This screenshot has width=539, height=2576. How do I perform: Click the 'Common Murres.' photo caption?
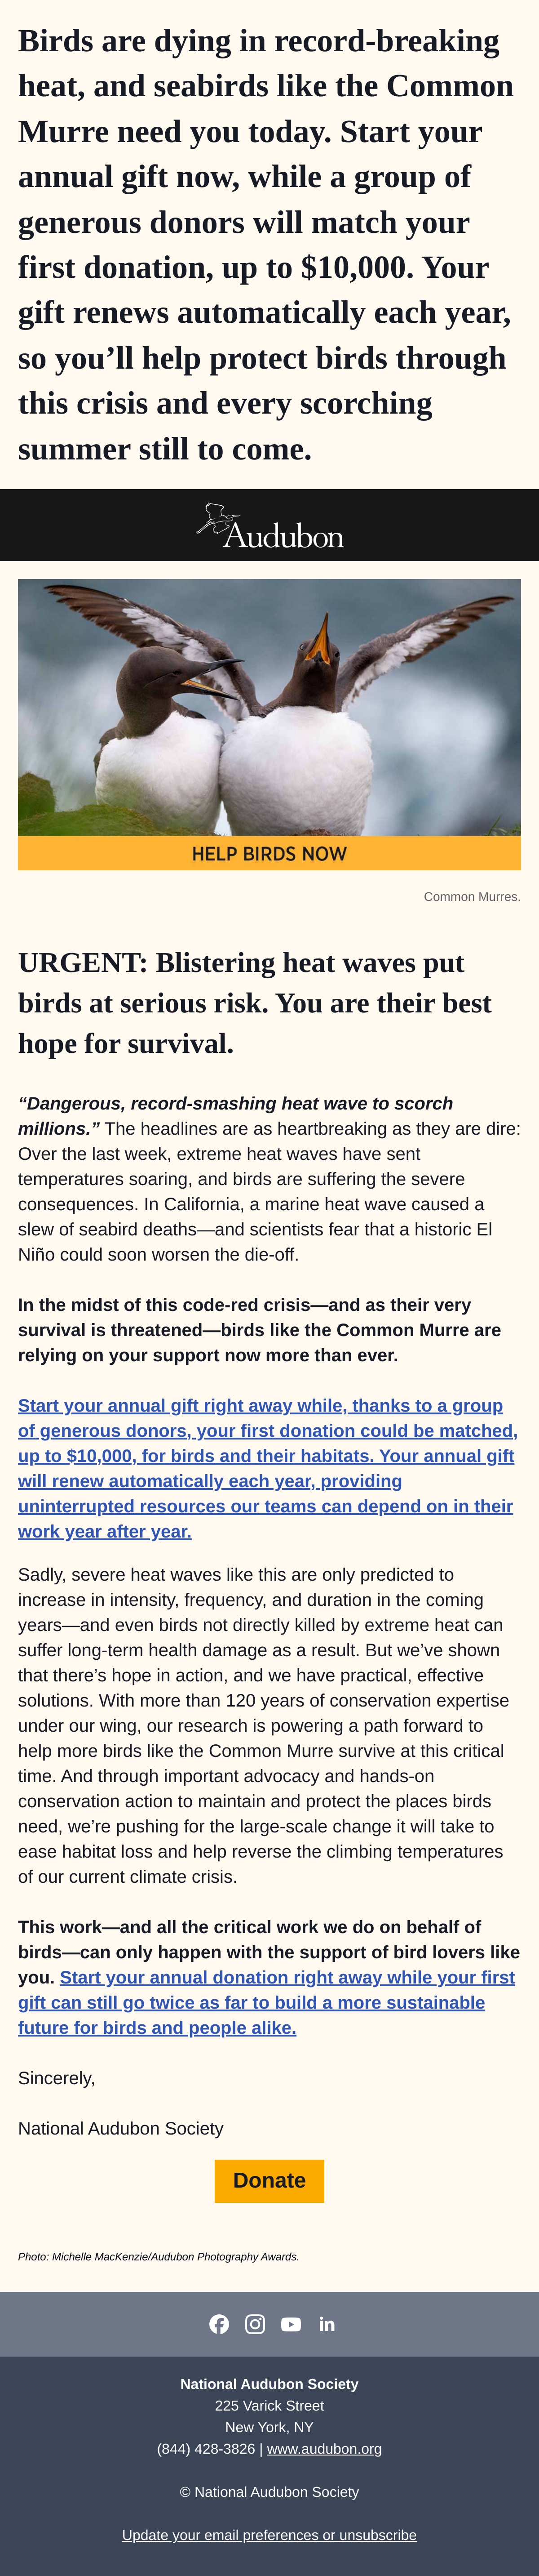472,897
